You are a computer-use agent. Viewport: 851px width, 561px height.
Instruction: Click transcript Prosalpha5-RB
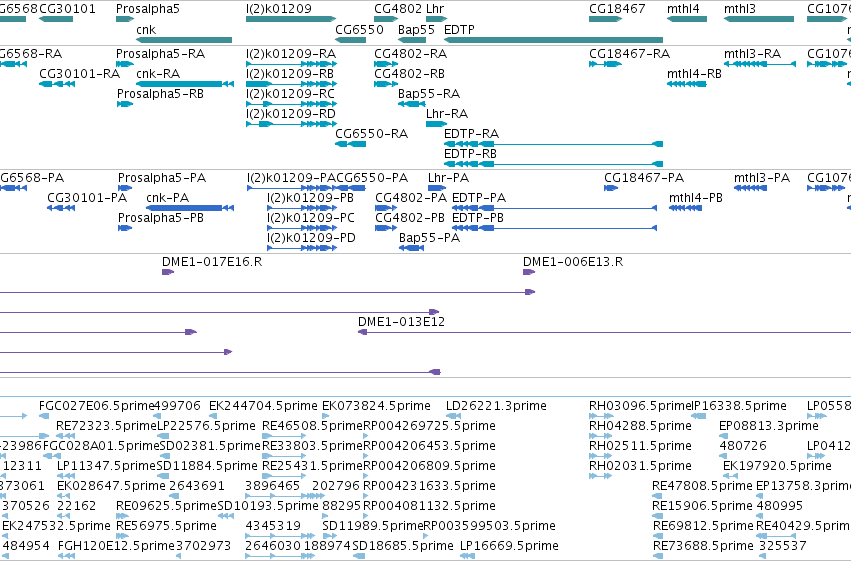(160, 94)
